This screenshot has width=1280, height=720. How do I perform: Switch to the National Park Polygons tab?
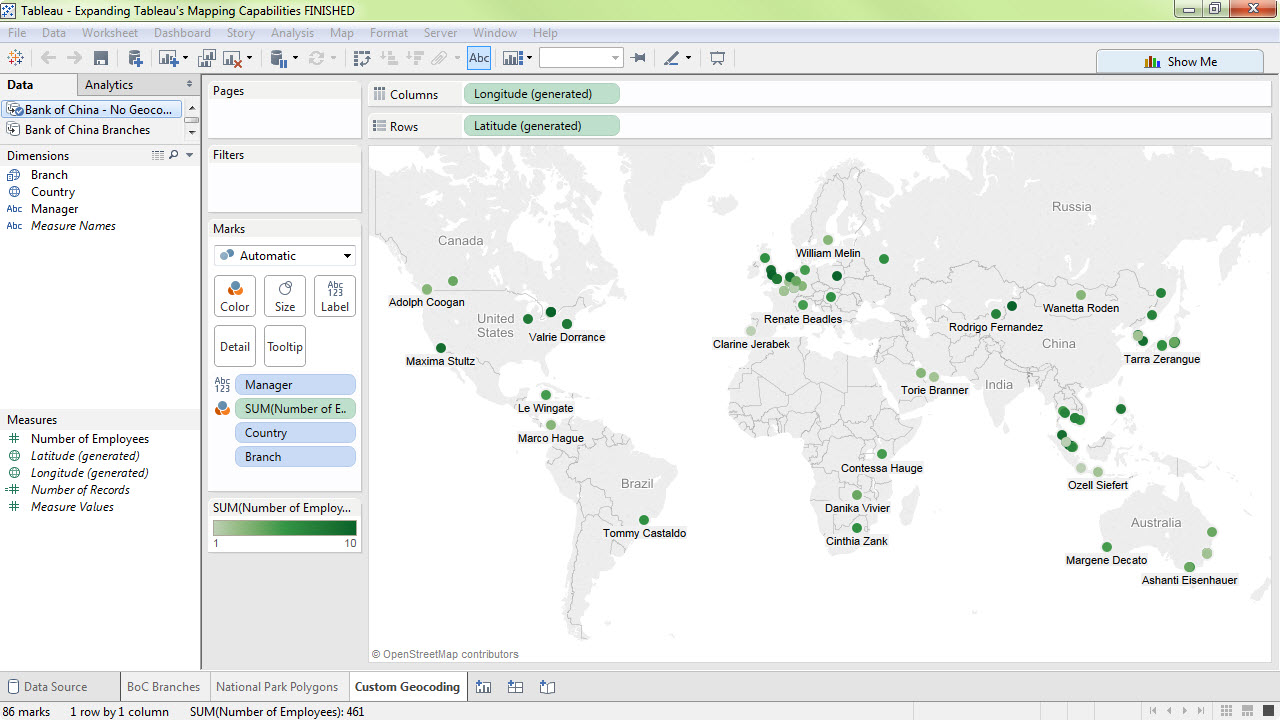277,687
